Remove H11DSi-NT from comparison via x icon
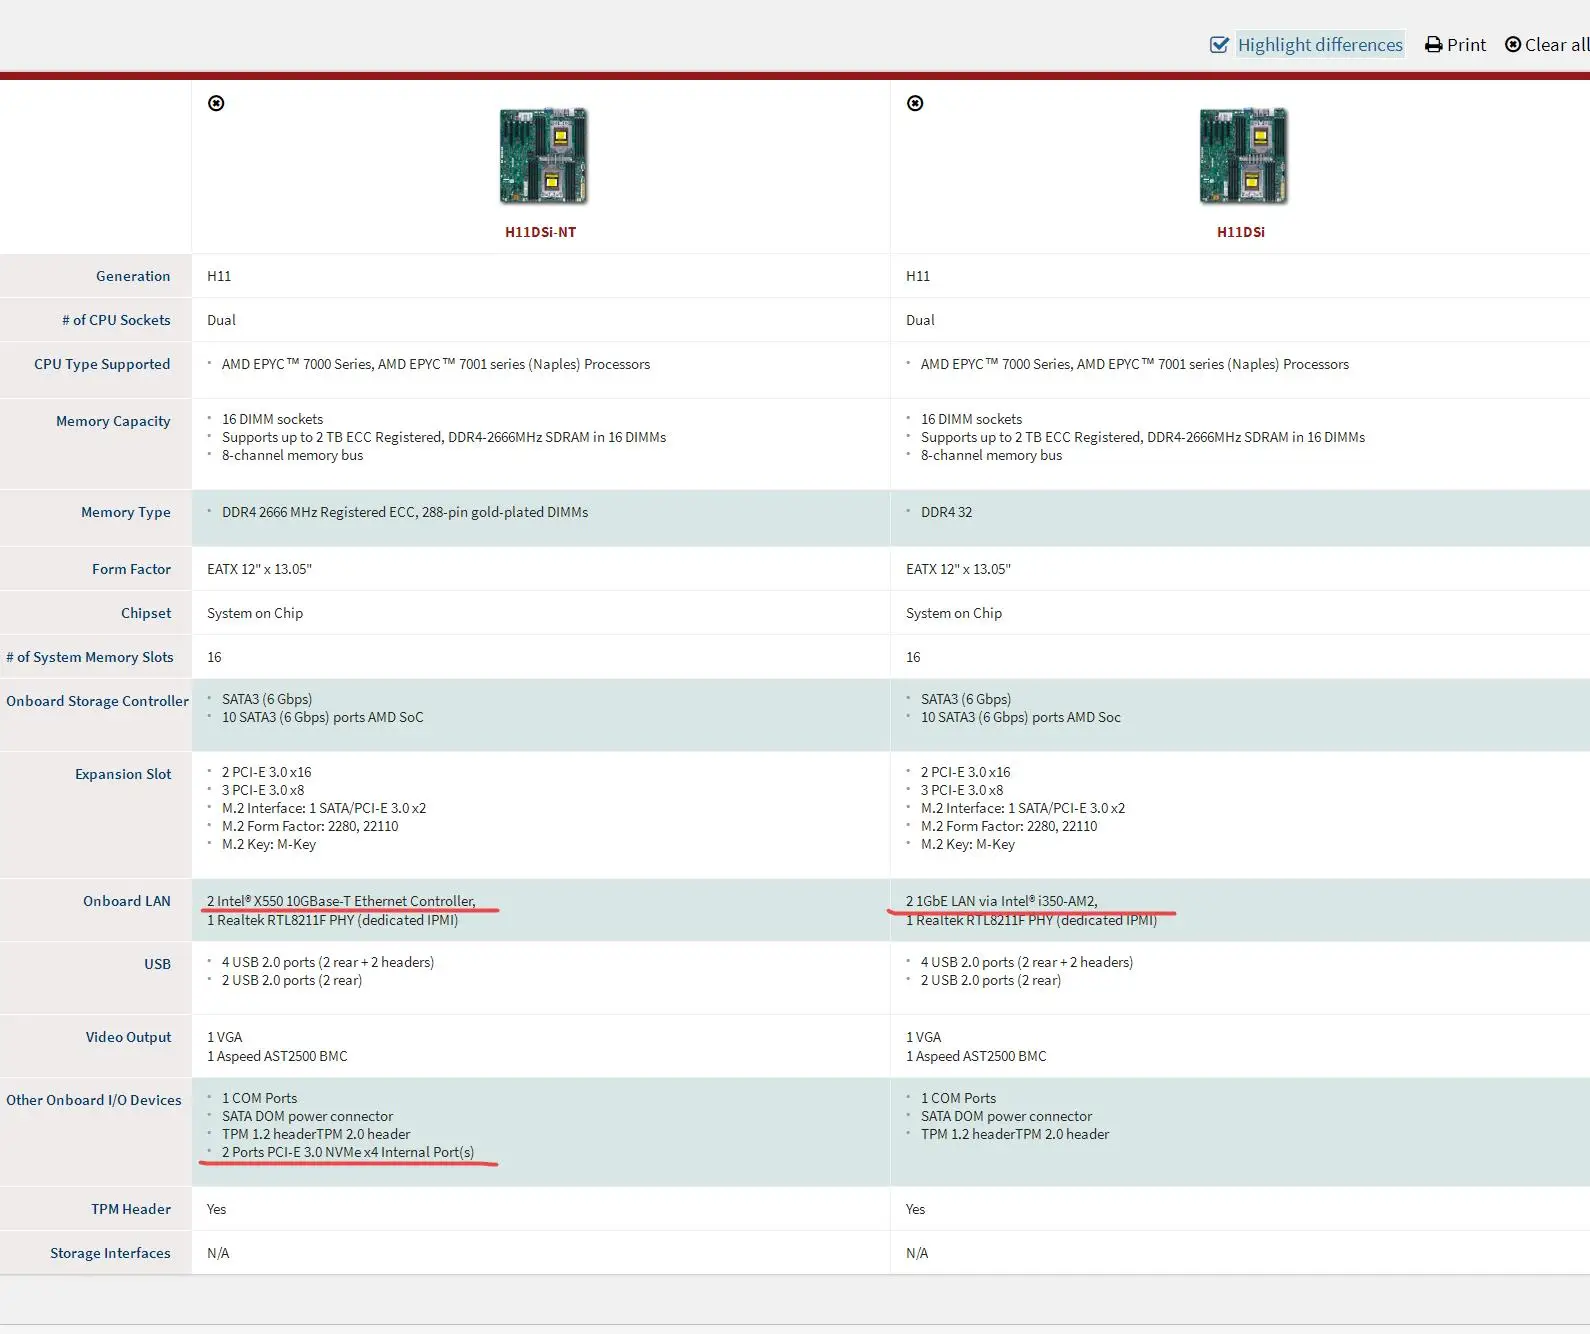Viewport: 1590px width, 1334px height. pyautogui.click(x=216, y=103)
